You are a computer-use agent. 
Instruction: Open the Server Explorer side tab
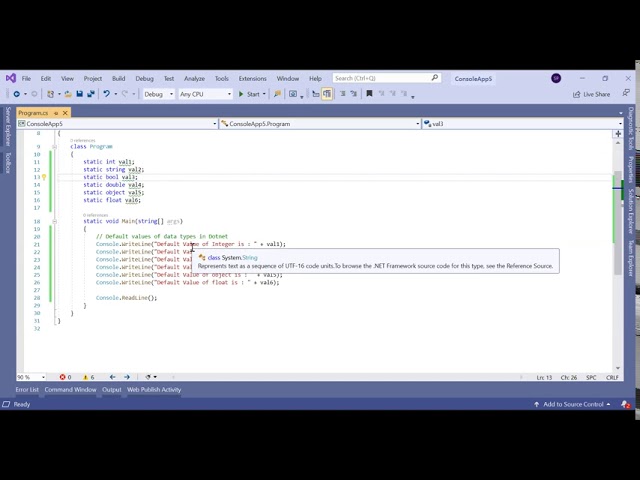pyautogui.click(x=8, y=126)
